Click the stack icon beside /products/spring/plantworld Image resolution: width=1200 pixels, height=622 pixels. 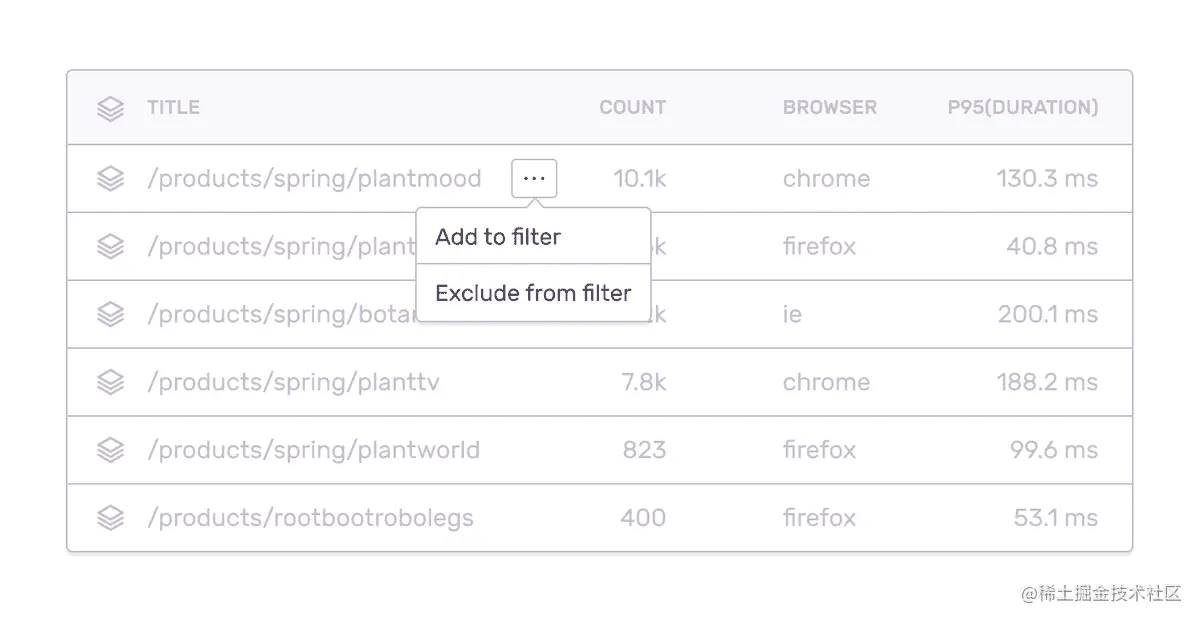(110, 450)
